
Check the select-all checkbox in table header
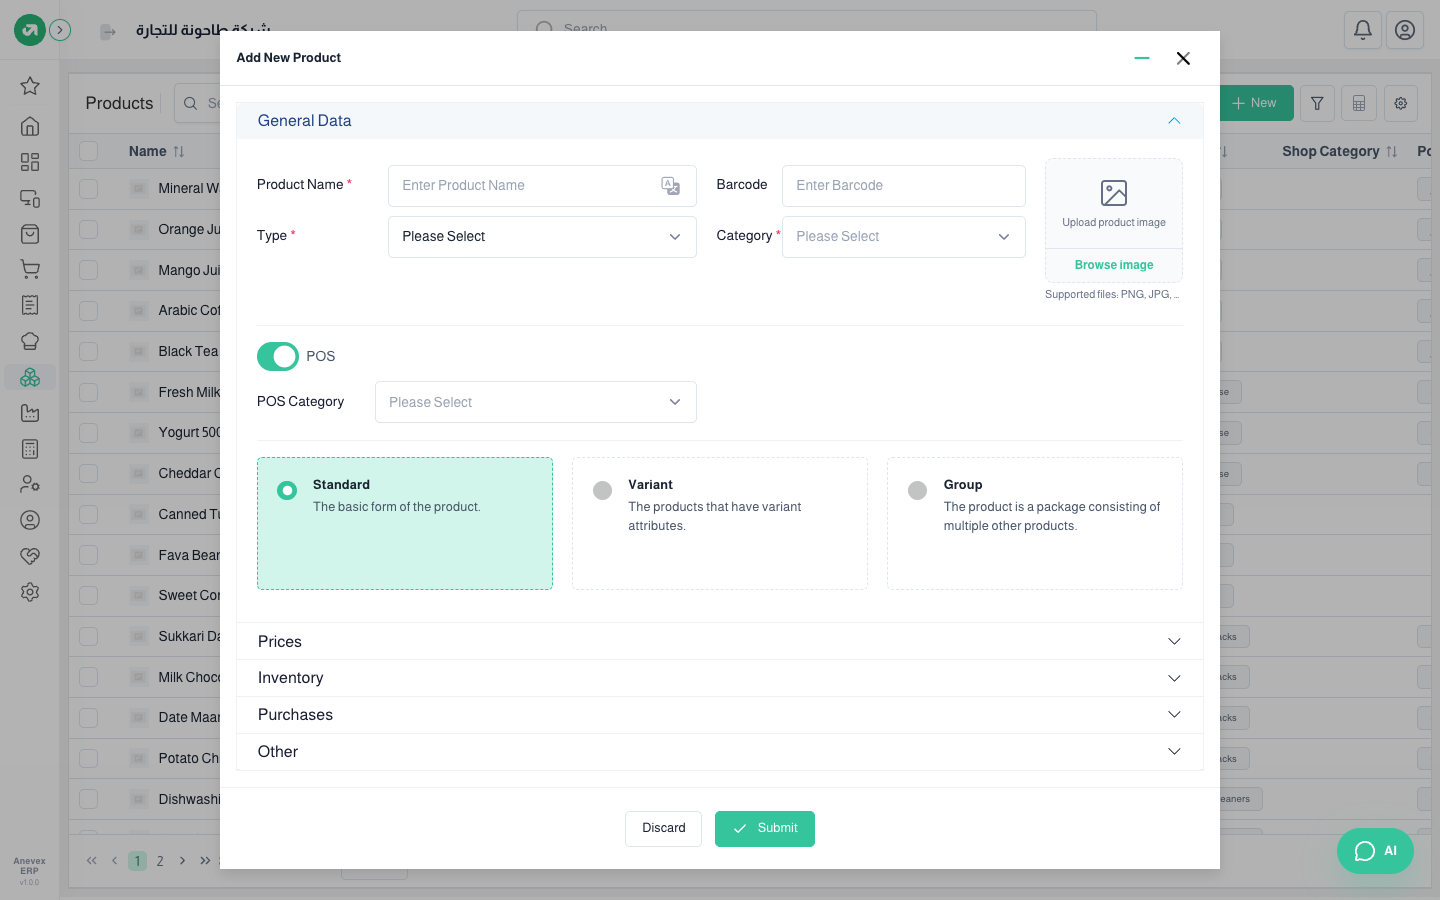click(89, 151)
